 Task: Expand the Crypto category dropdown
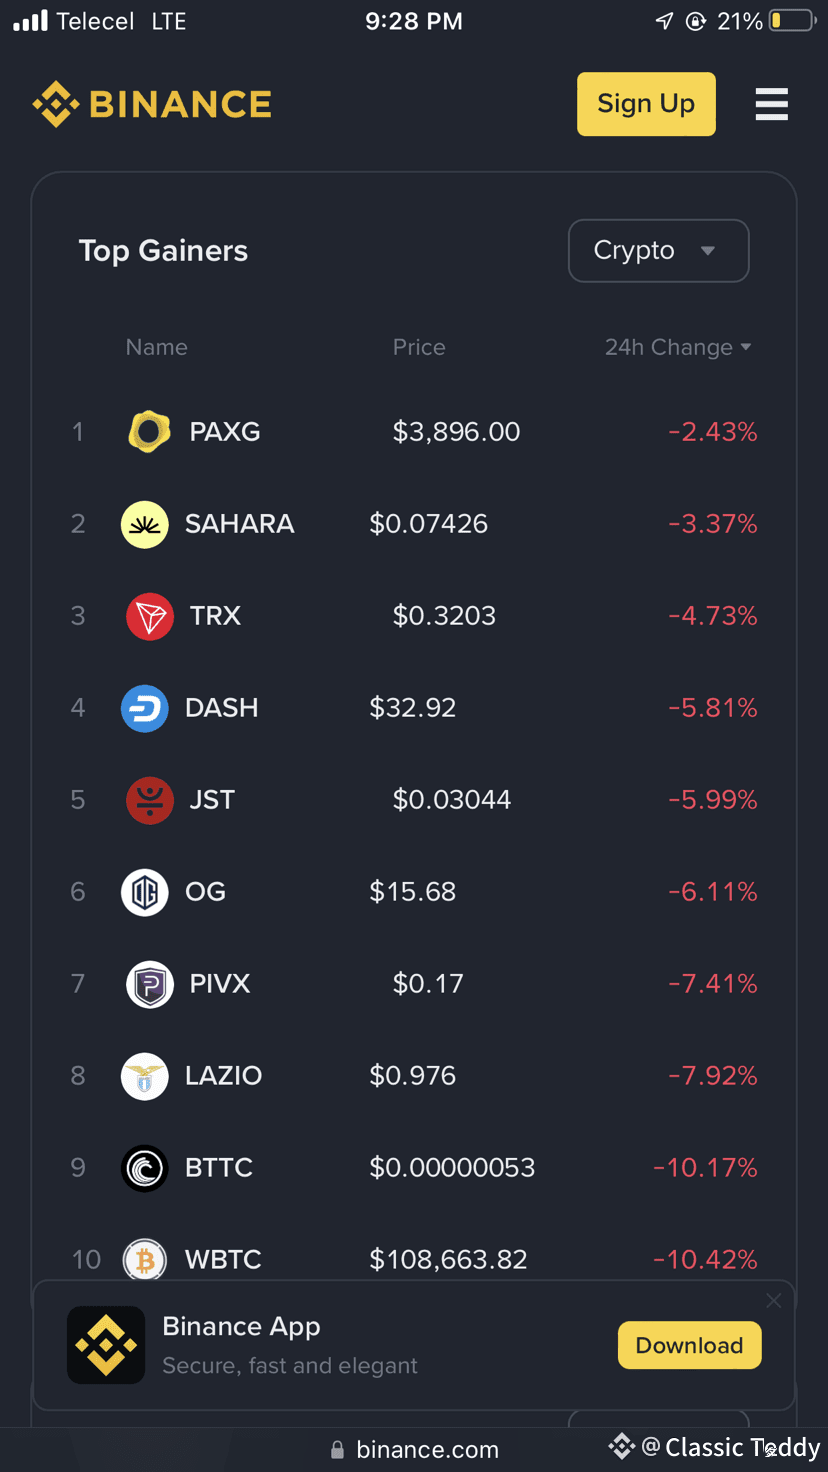tap(658, 251)
